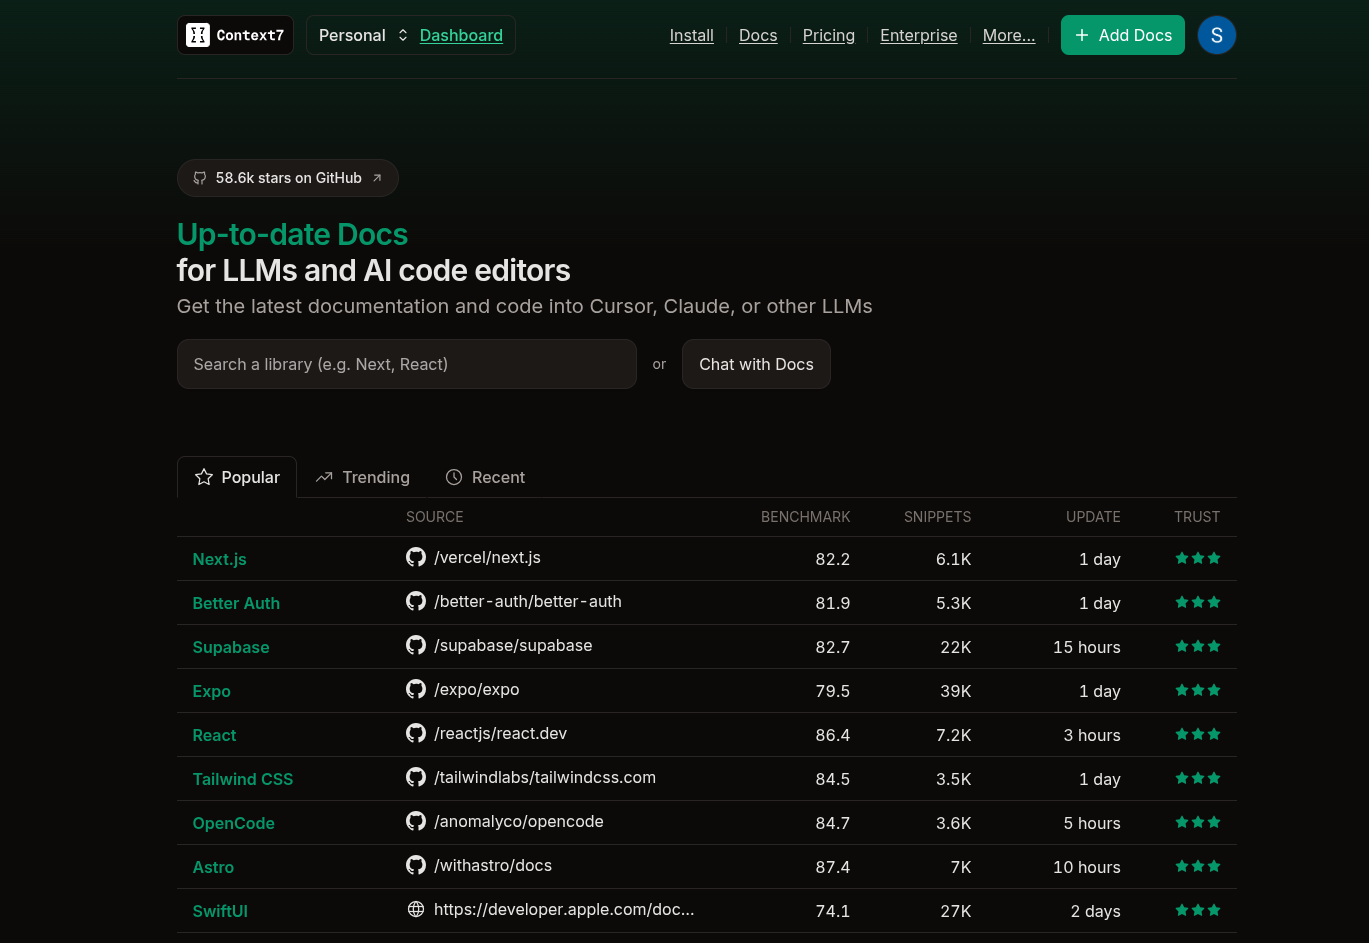Click GitHub icon next to /better-auth/better-auth
Screen dimensions: 1369x943
(416, 601)
